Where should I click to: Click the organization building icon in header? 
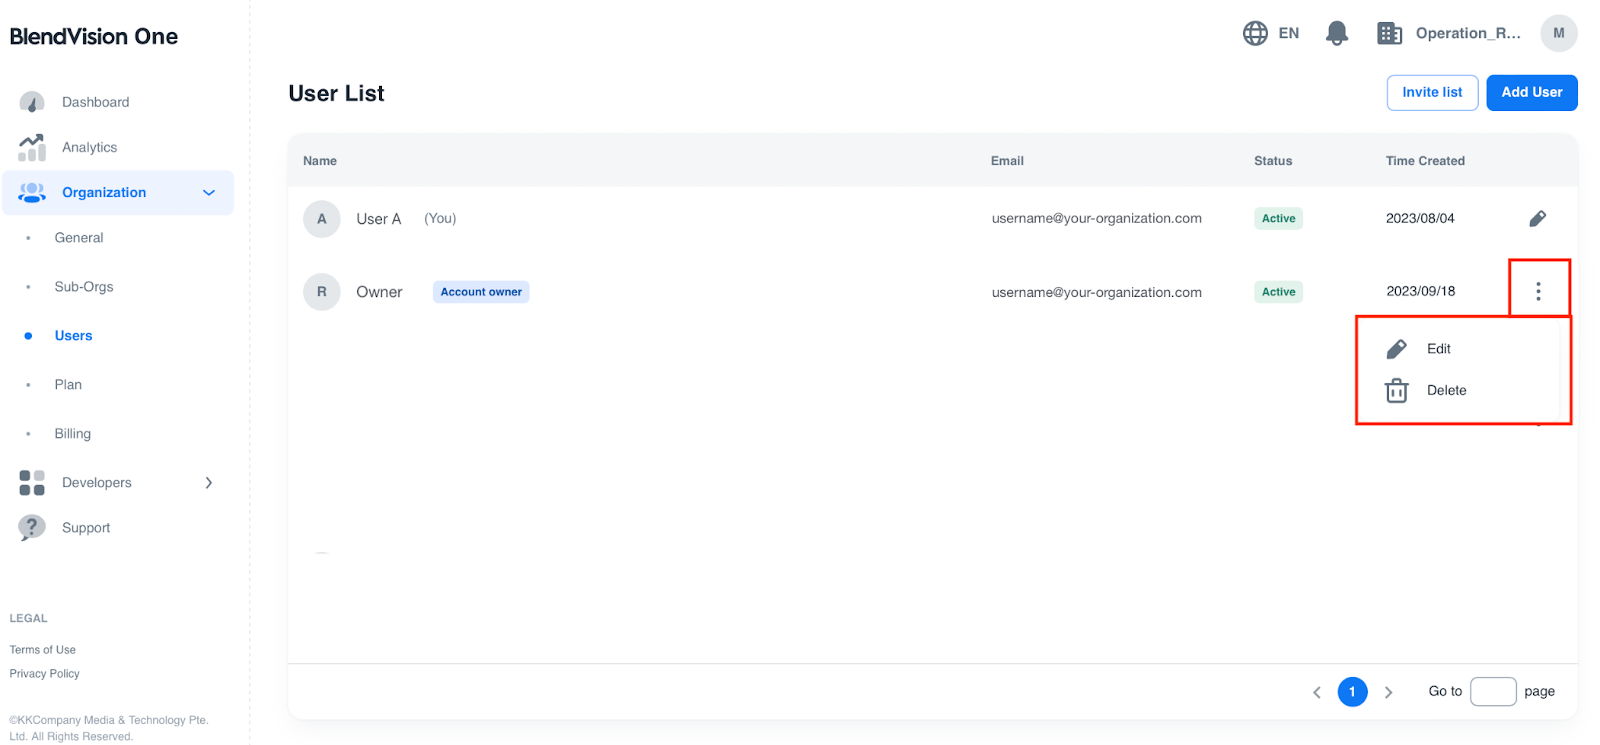click(1389, 33)
